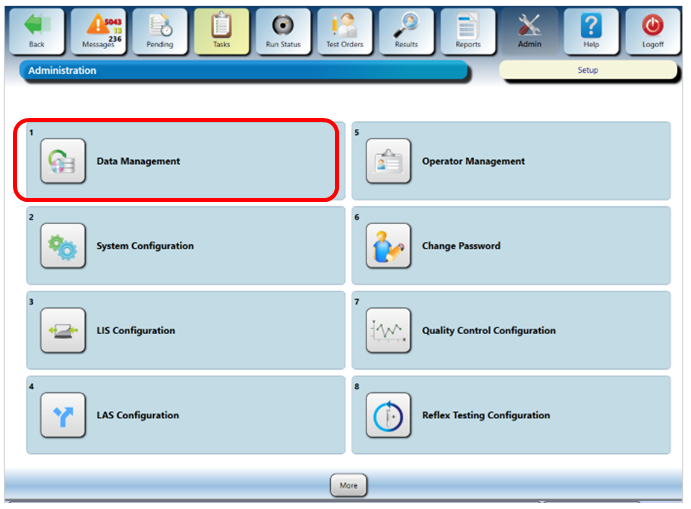Go Back using the green arrow
The height and width of the screenshot is (509, 691).
tap(37, 30)
